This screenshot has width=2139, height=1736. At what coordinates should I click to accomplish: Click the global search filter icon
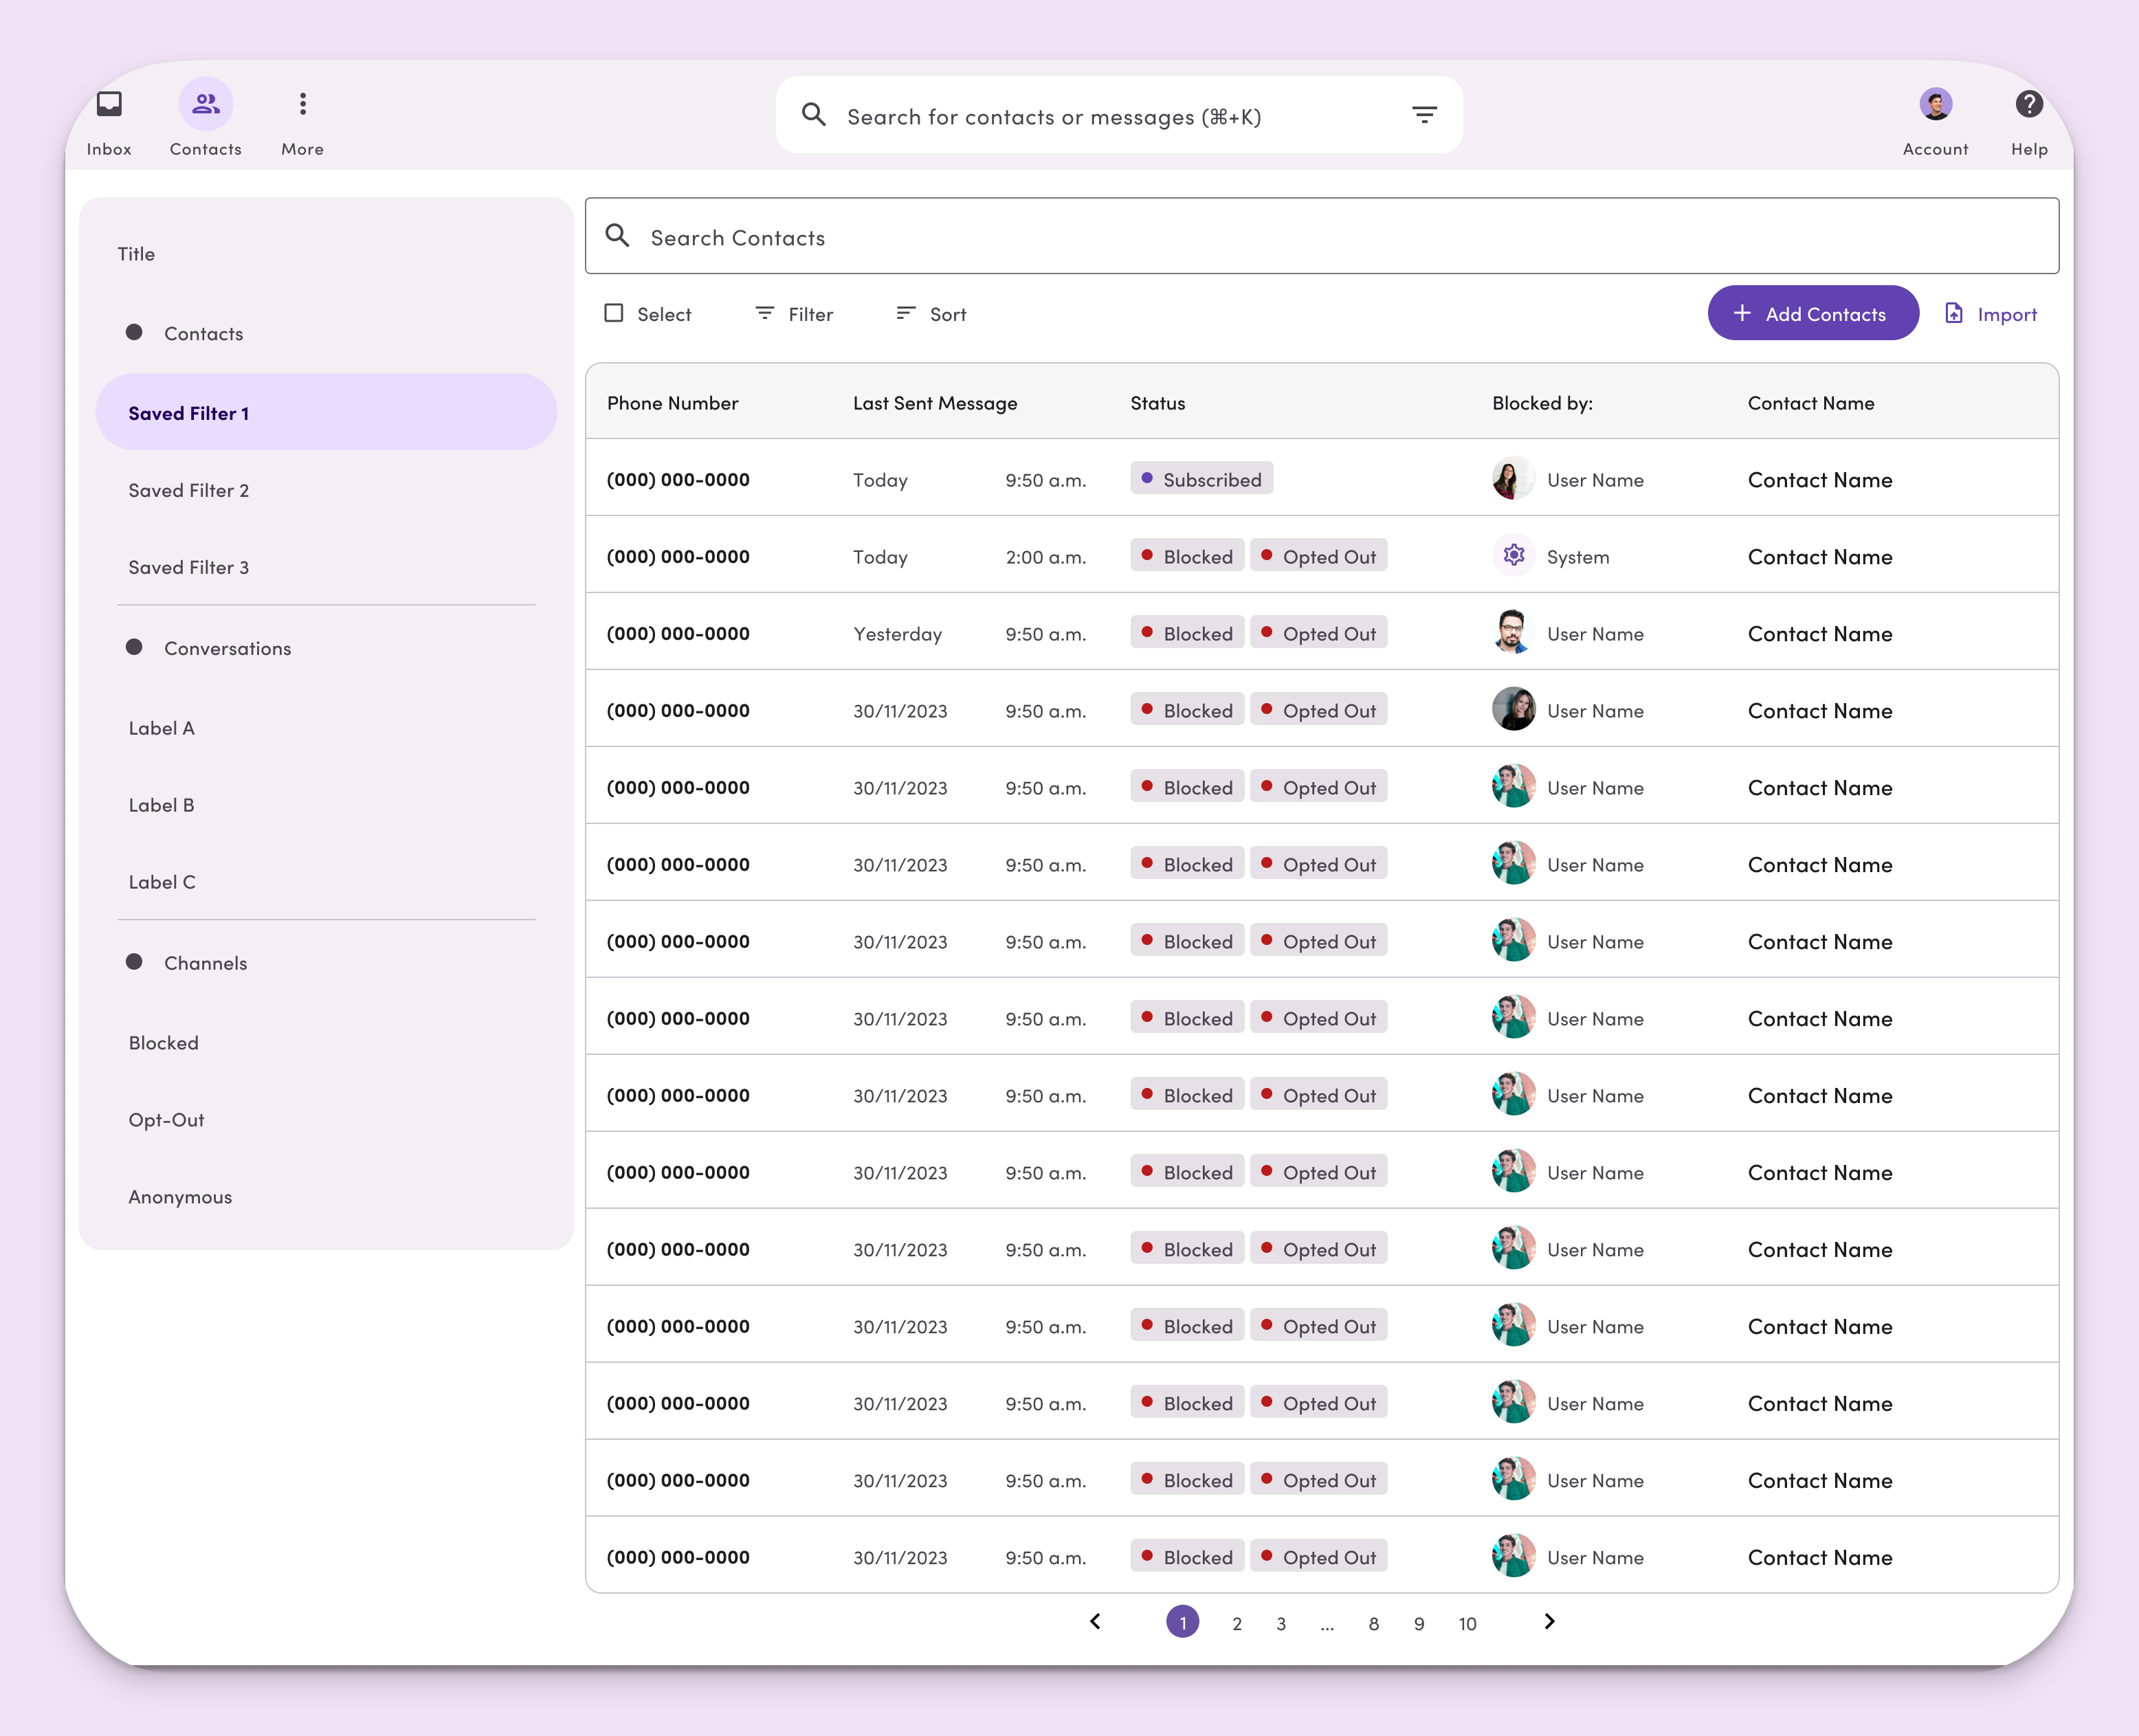[1424, 115]
